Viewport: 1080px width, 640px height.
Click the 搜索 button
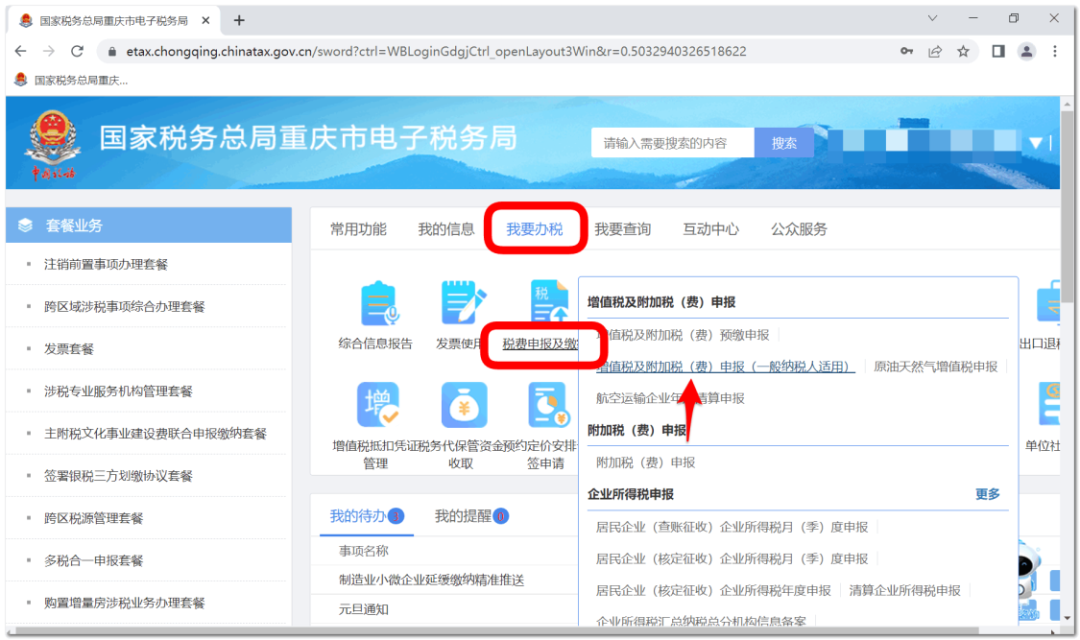point(784,143)
